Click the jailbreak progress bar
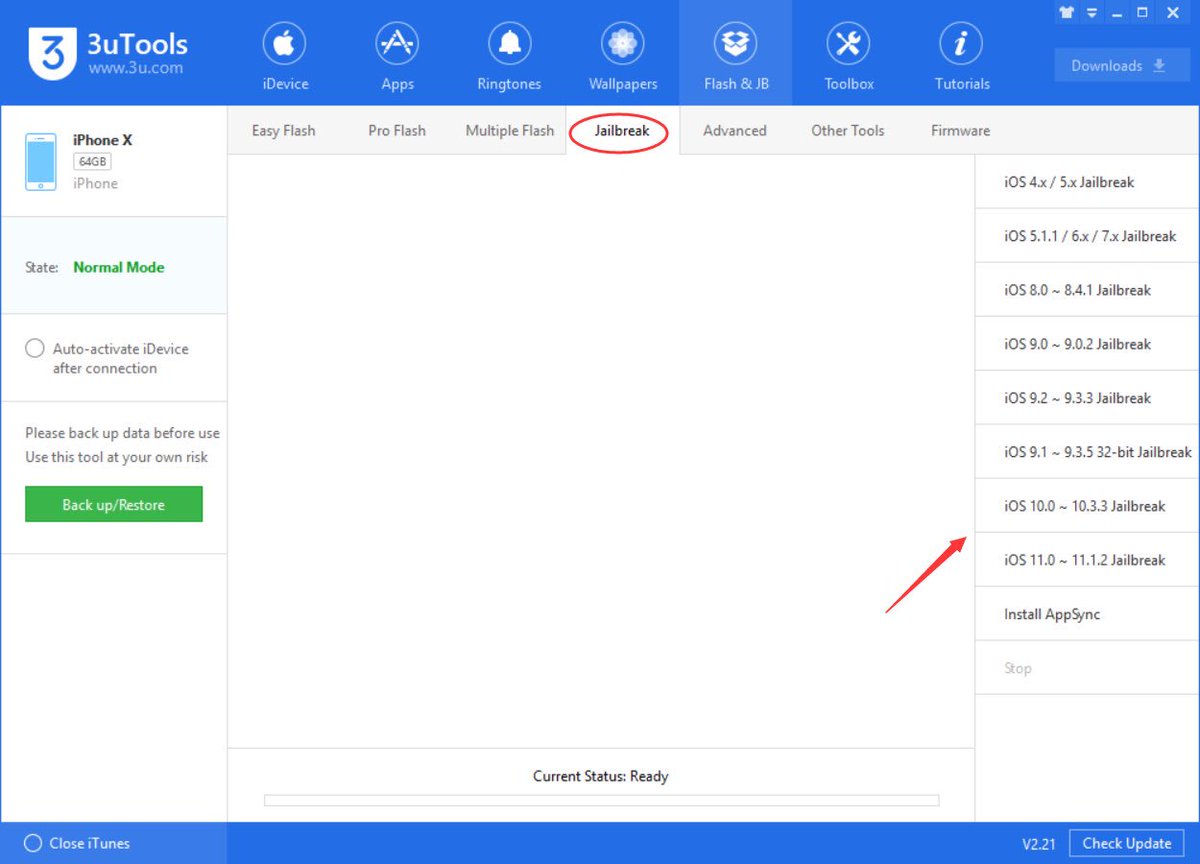Image resolution: width=1200 pixels, height=864 pixels. click(601, 800)
